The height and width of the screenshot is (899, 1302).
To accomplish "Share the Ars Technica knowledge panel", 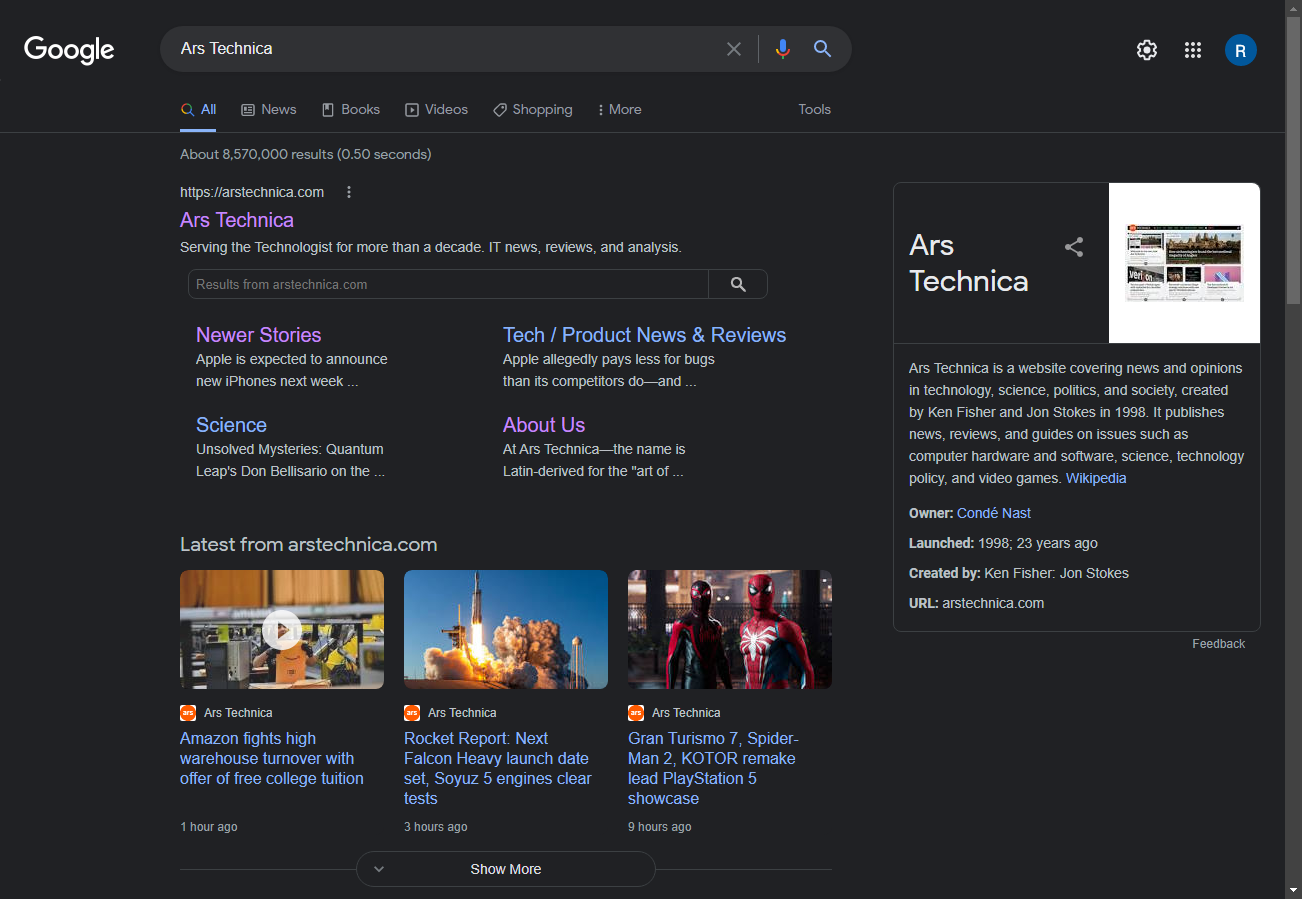I will click(1074, 247).
